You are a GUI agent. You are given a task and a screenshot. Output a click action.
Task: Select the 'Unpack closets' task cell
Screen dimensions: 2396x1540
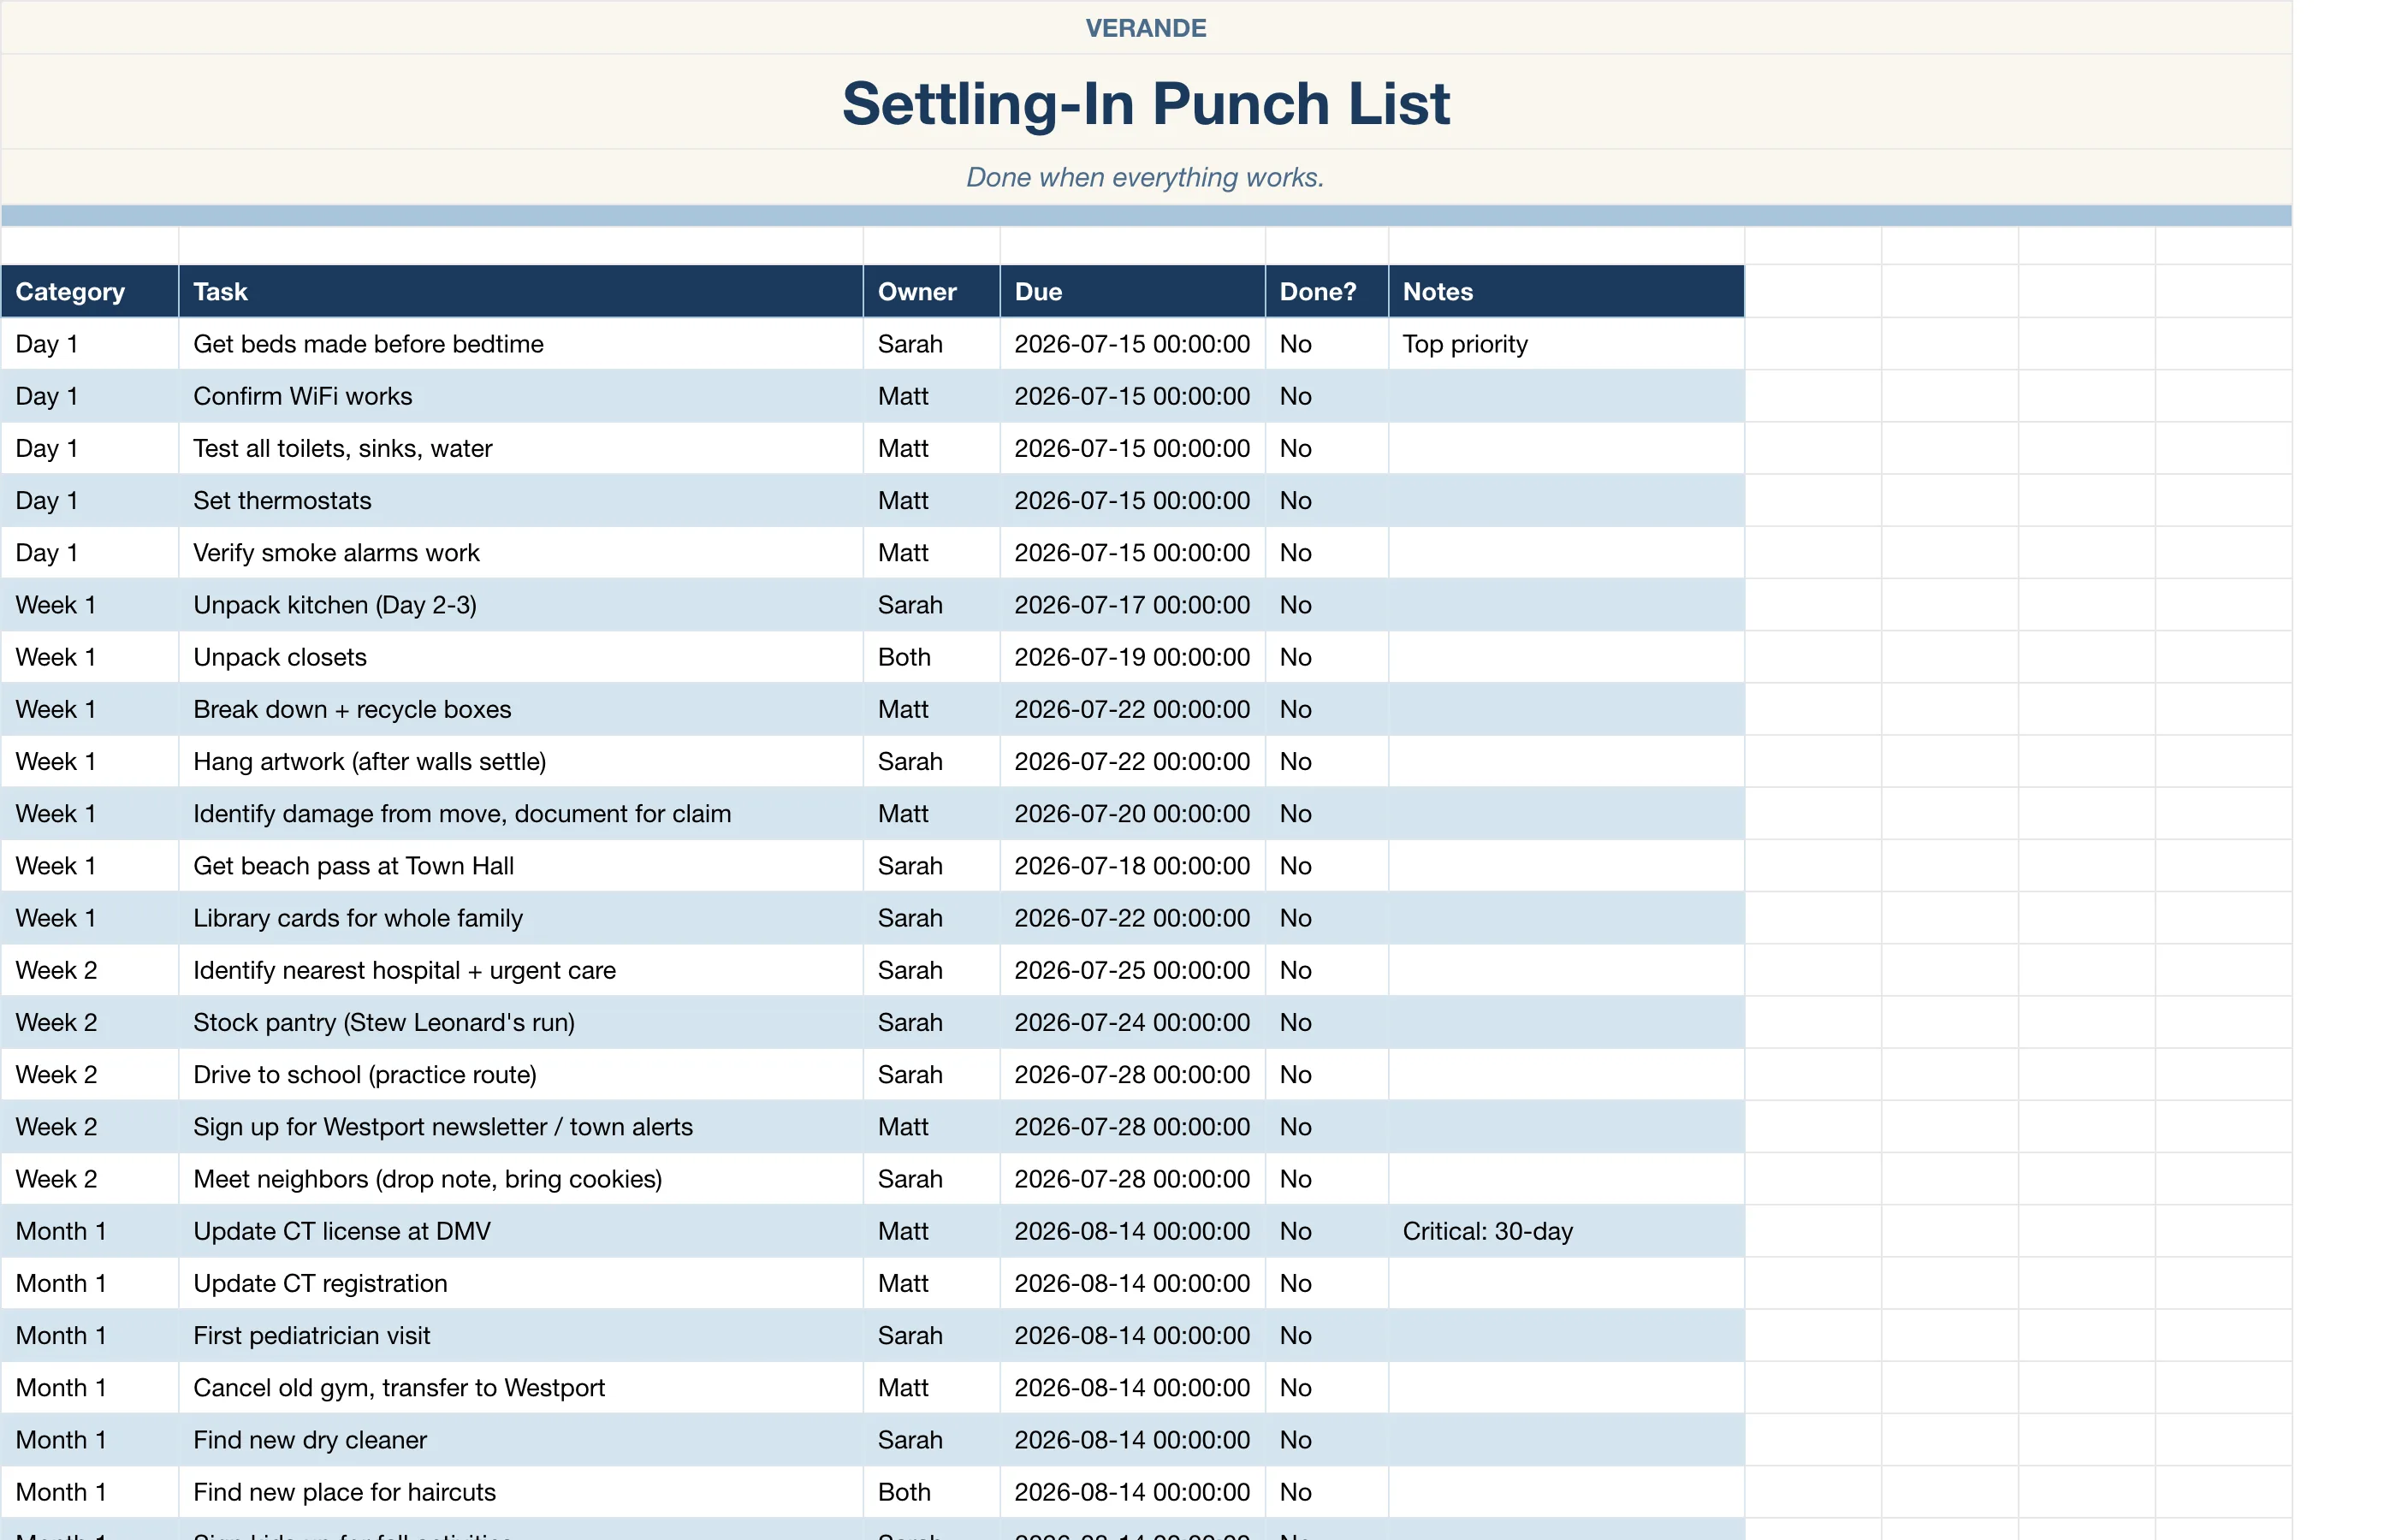521,657
